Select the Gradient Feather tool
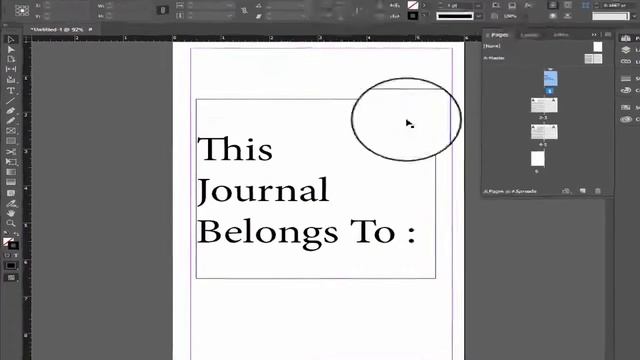 coord(11,182)
